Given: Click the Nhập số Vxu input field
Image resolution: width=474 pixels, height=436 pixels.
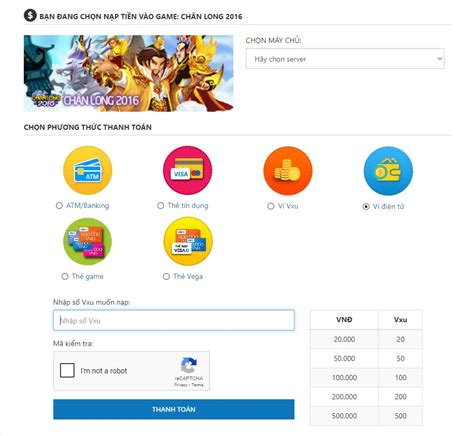Looking at the screenshot, I should point(174,320).
